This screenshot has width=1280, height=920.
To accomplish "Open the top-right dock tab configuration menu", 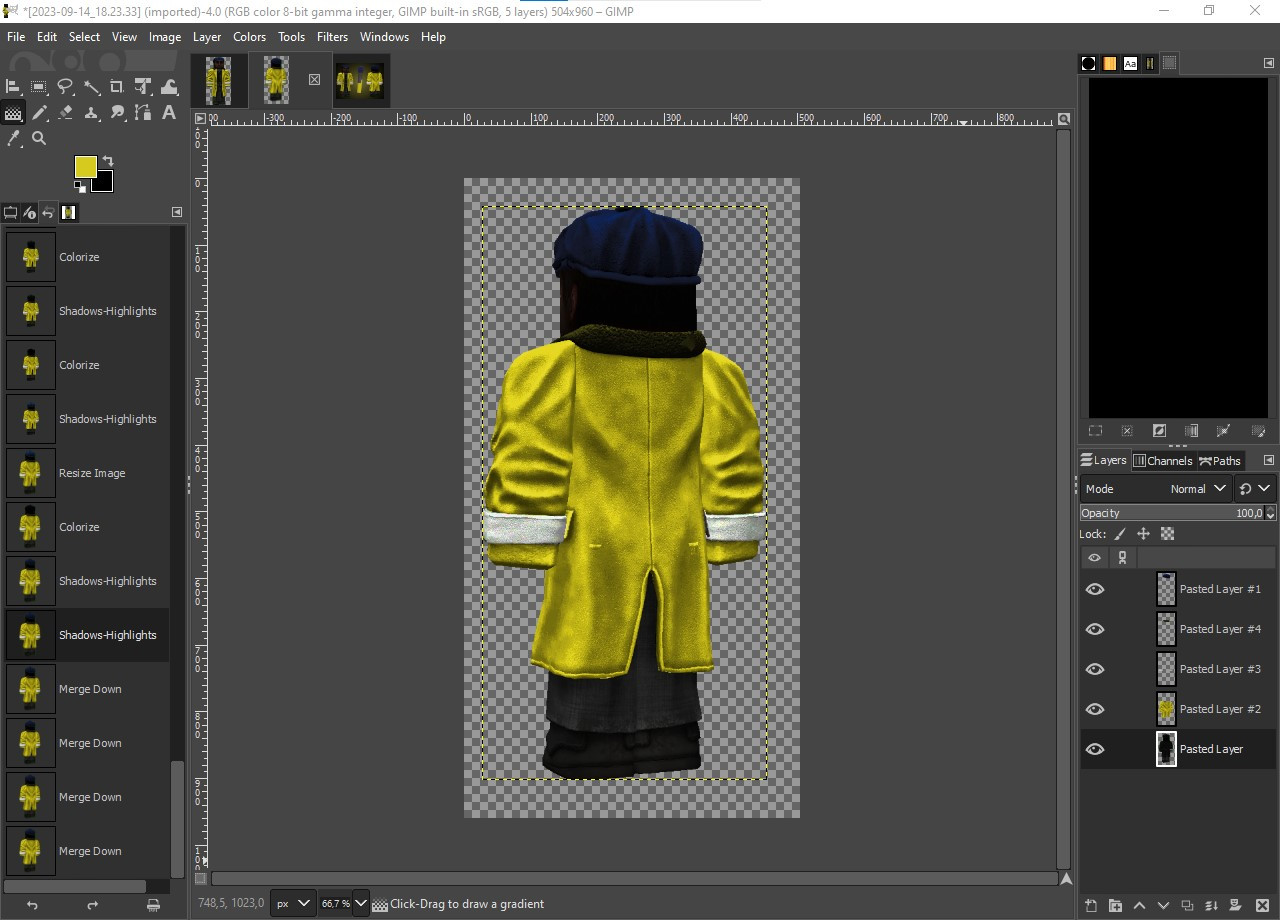I will point(1269,63).
